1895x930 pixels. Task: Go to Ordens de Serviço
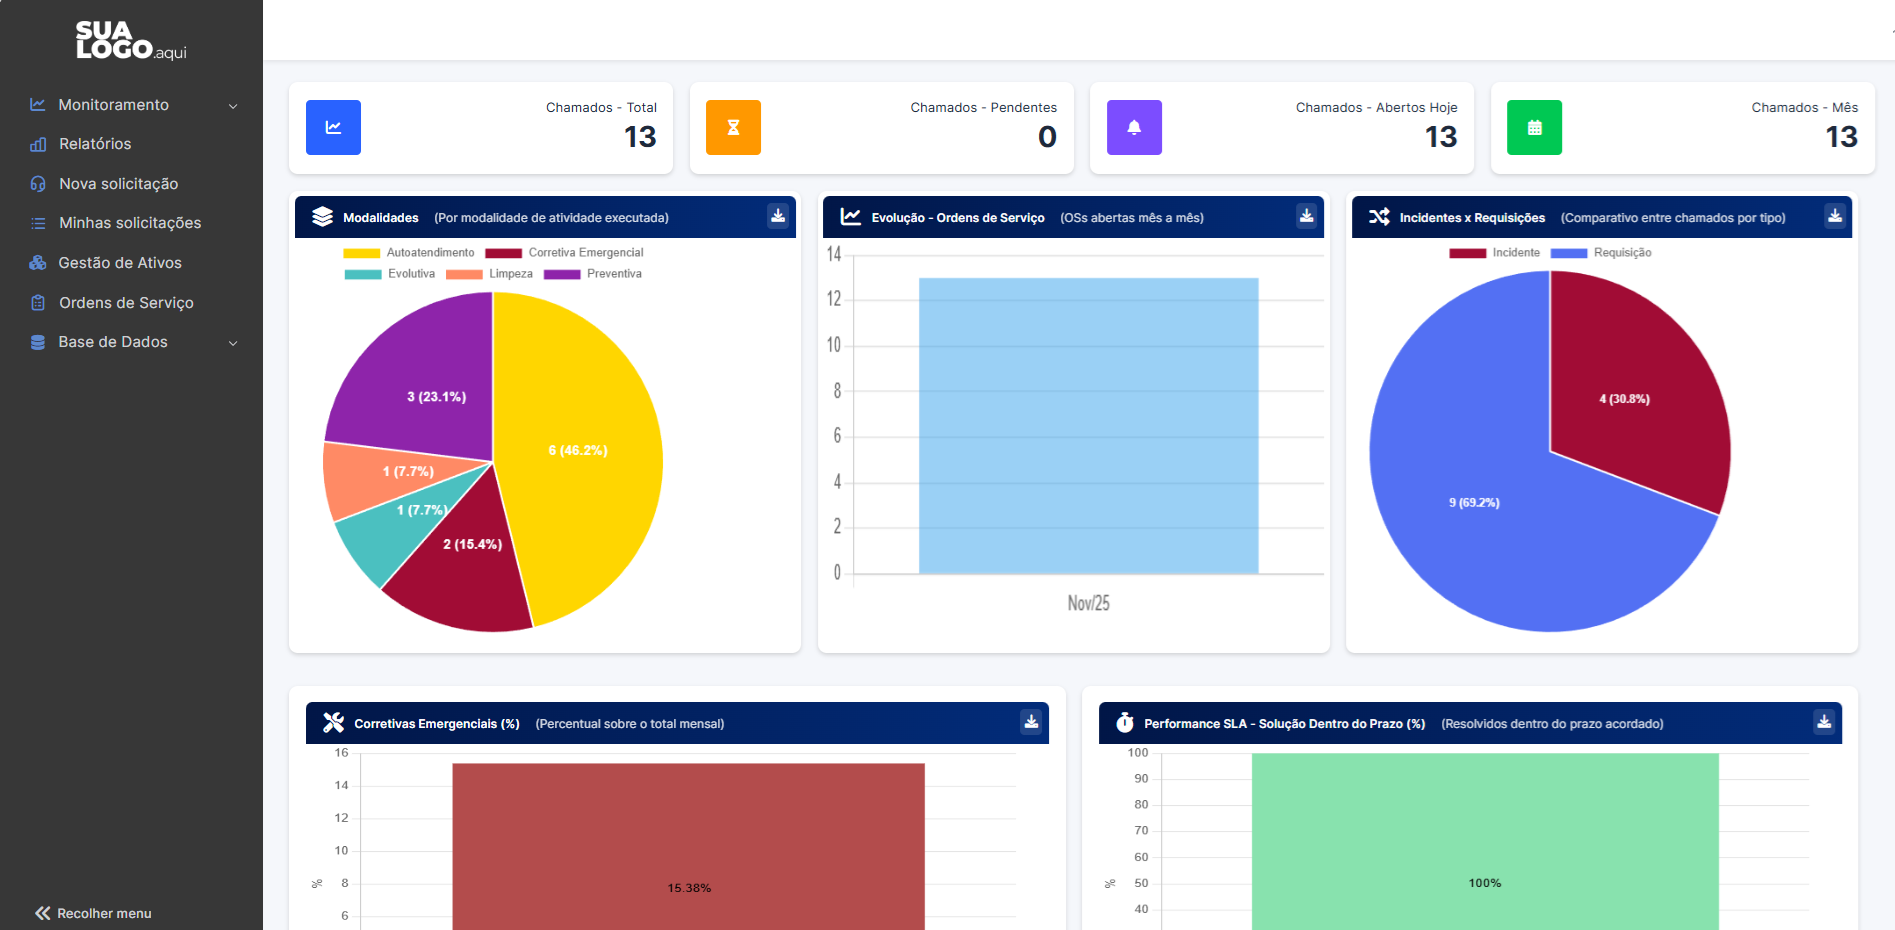tap(126, 303)
